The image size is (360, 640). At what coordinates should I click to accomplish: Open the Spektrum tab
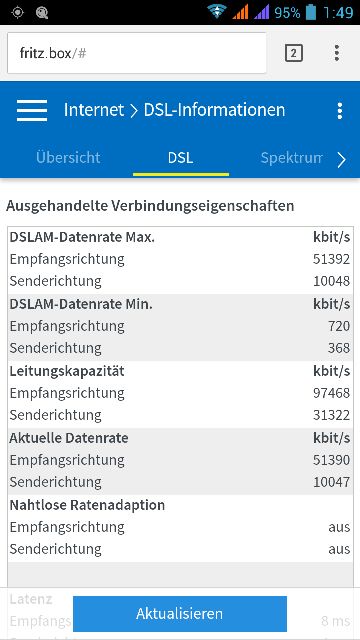coord(291,158)
